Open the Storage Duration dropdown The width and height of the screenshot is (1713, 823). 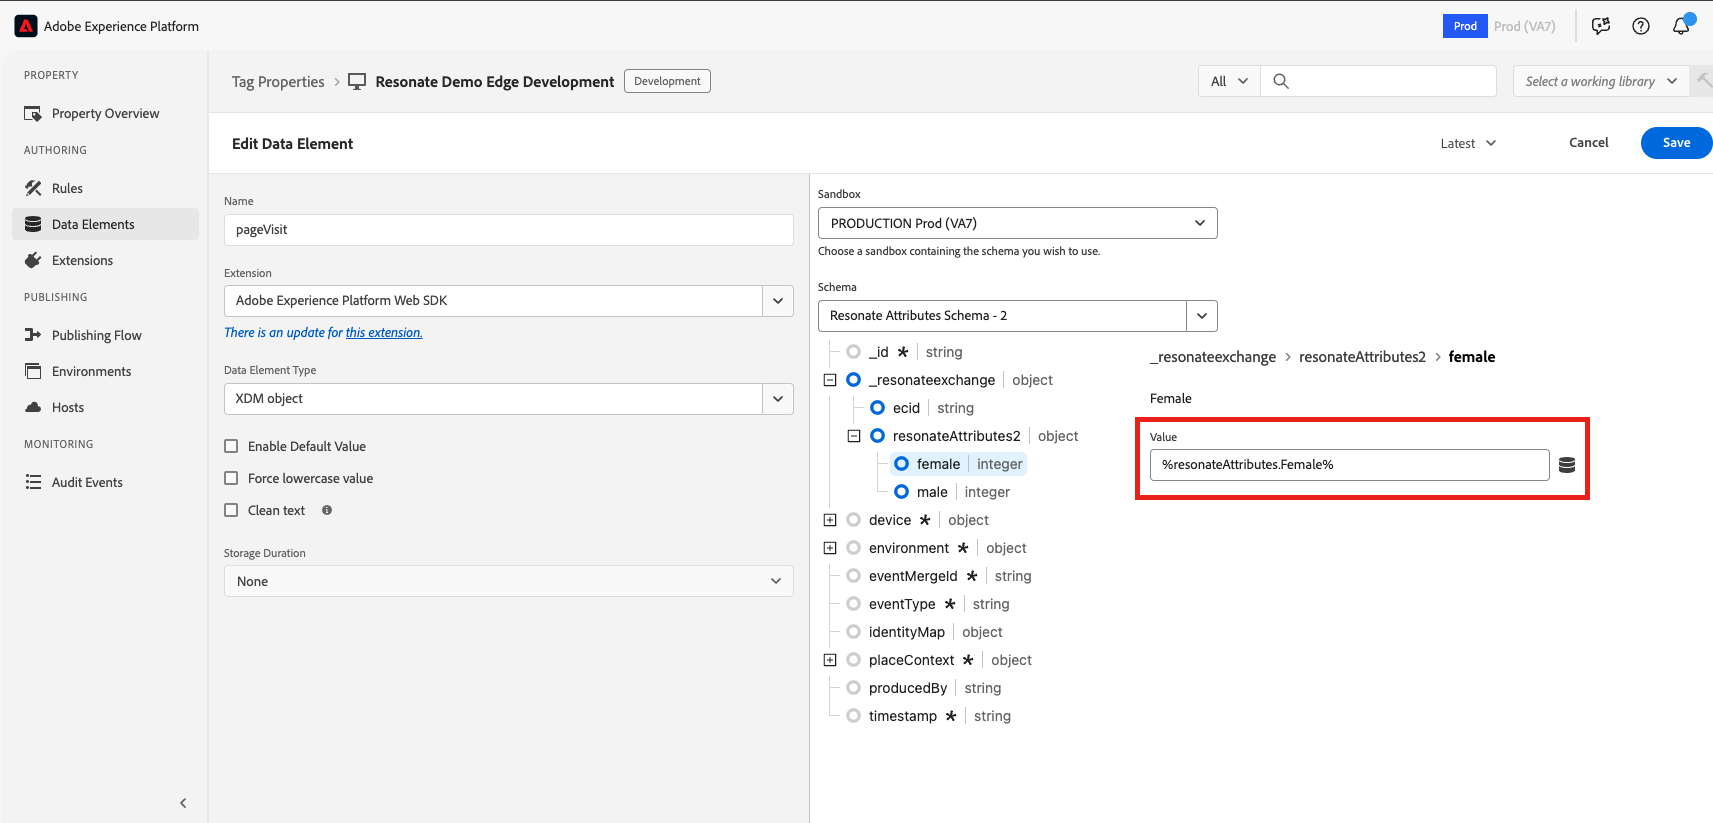coord(508,581)
